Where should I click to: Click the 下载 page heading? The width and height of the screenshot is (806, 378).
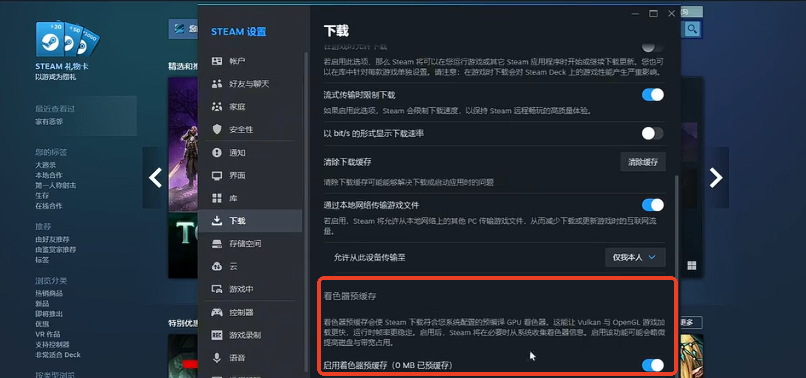pyautogui.click(x=336, y=31)
